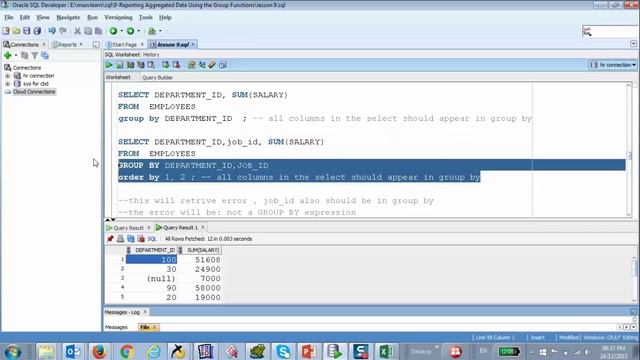Click the Explain Plan icon
The width and height of the screenshot is (640, 360).
[130, 65]
